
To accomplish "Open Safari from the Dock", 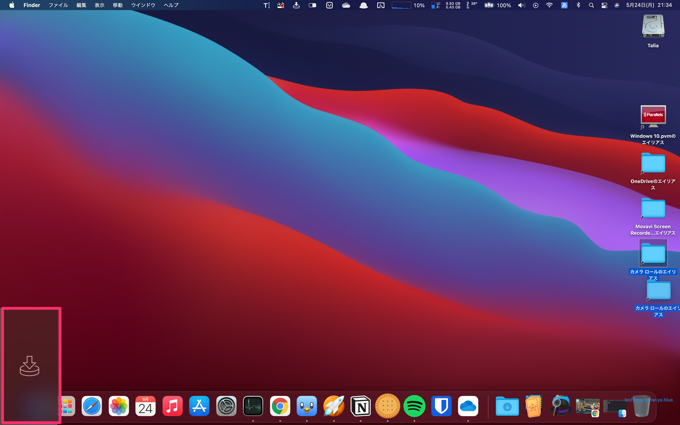I will [x=92, y=406].
